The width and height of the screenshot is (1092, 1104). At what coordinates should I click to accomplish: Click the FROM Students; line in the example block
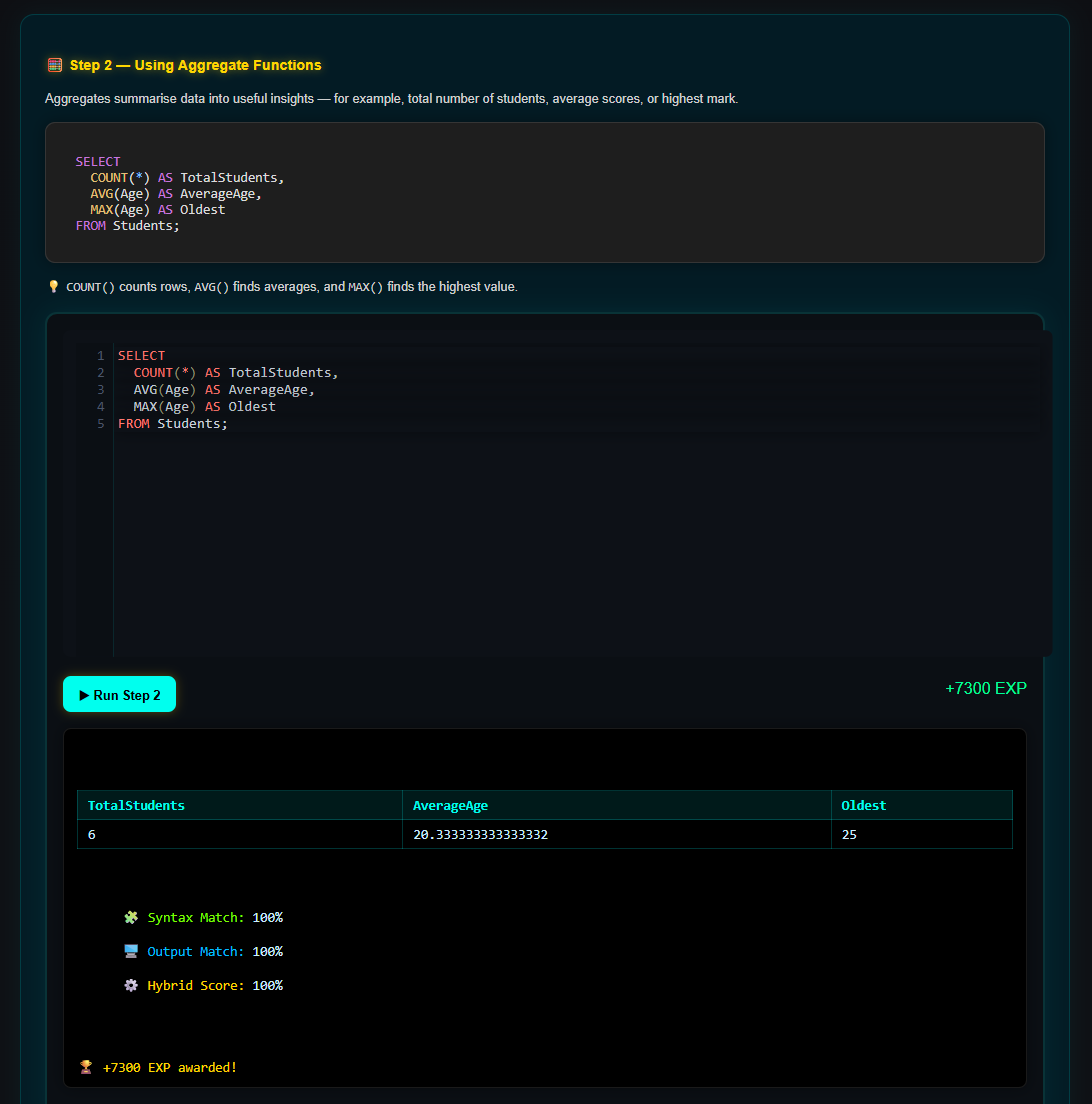(126, 225)
